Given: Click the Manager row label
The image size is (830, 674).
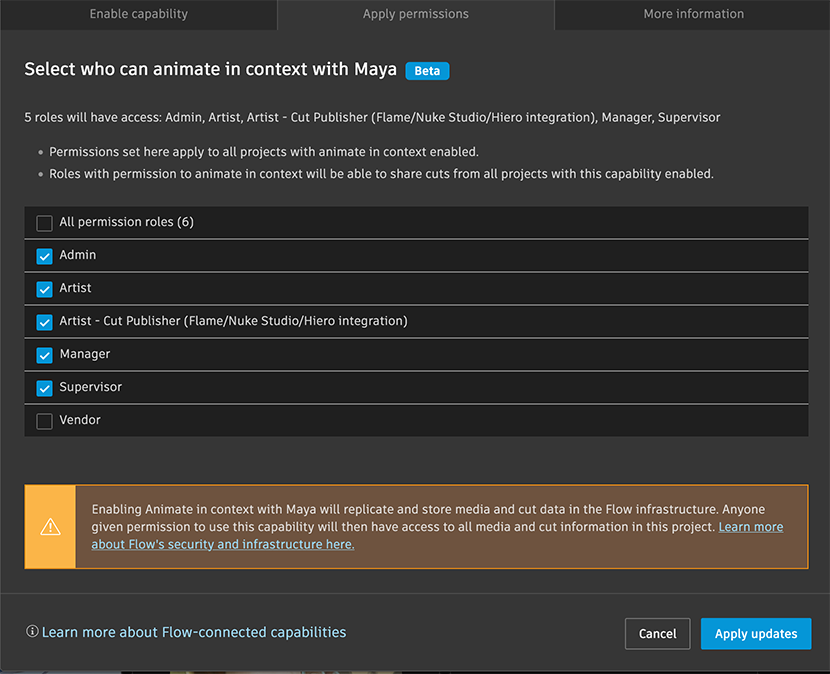Looking at the screenshot, I should tap(85, 354).
